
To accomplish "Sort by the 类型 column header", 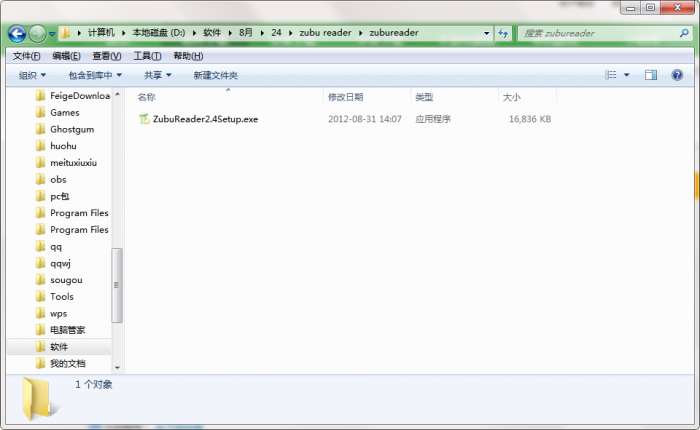I will 424,97.
